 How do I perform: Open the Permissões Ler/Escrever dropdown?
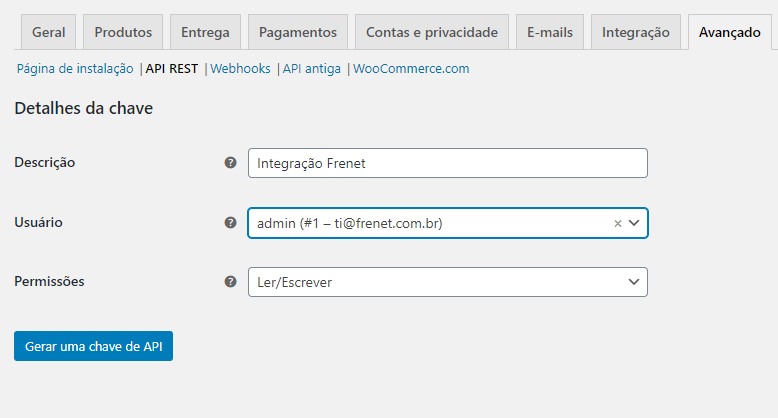coord(447,282)
